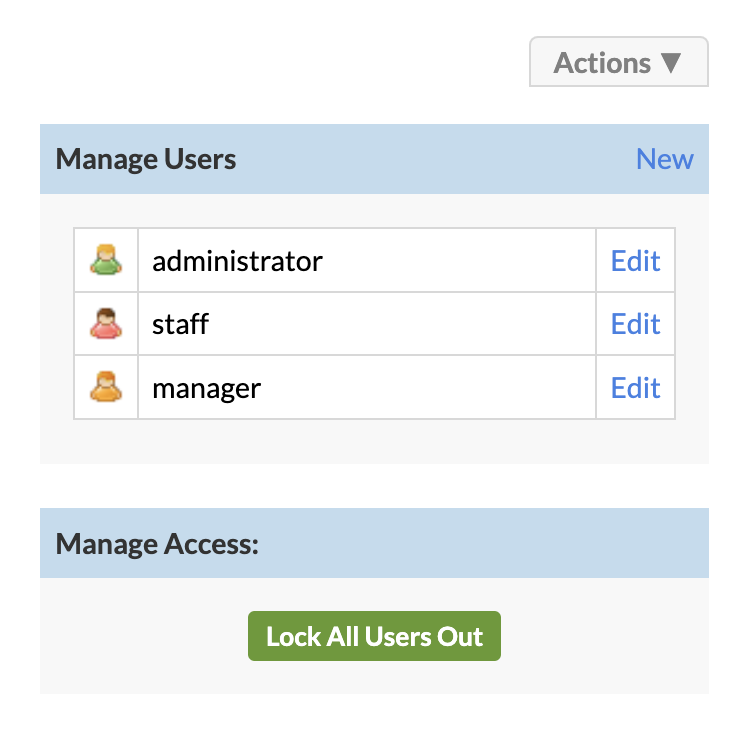Image resolution: width=746 pixels, height=752 pixels.
Task: Edit the manager user
Action: (635, 387)
